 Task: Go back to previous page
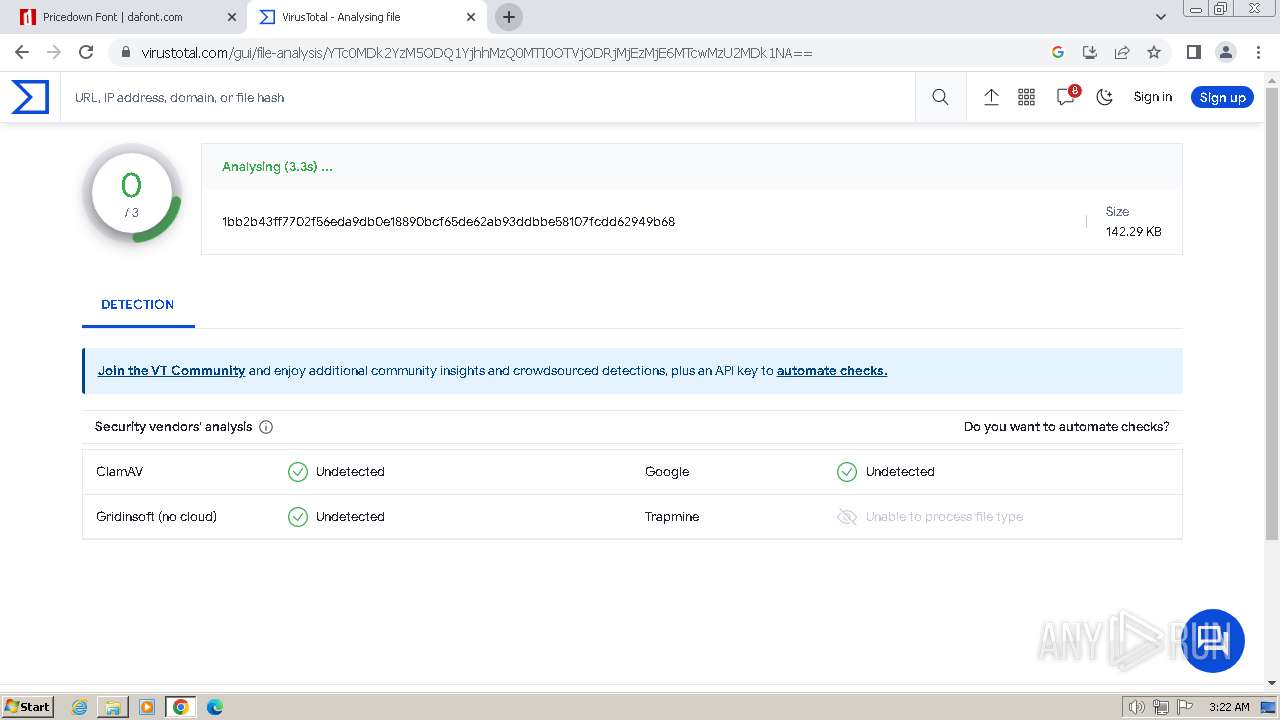[x=22, y=52]
